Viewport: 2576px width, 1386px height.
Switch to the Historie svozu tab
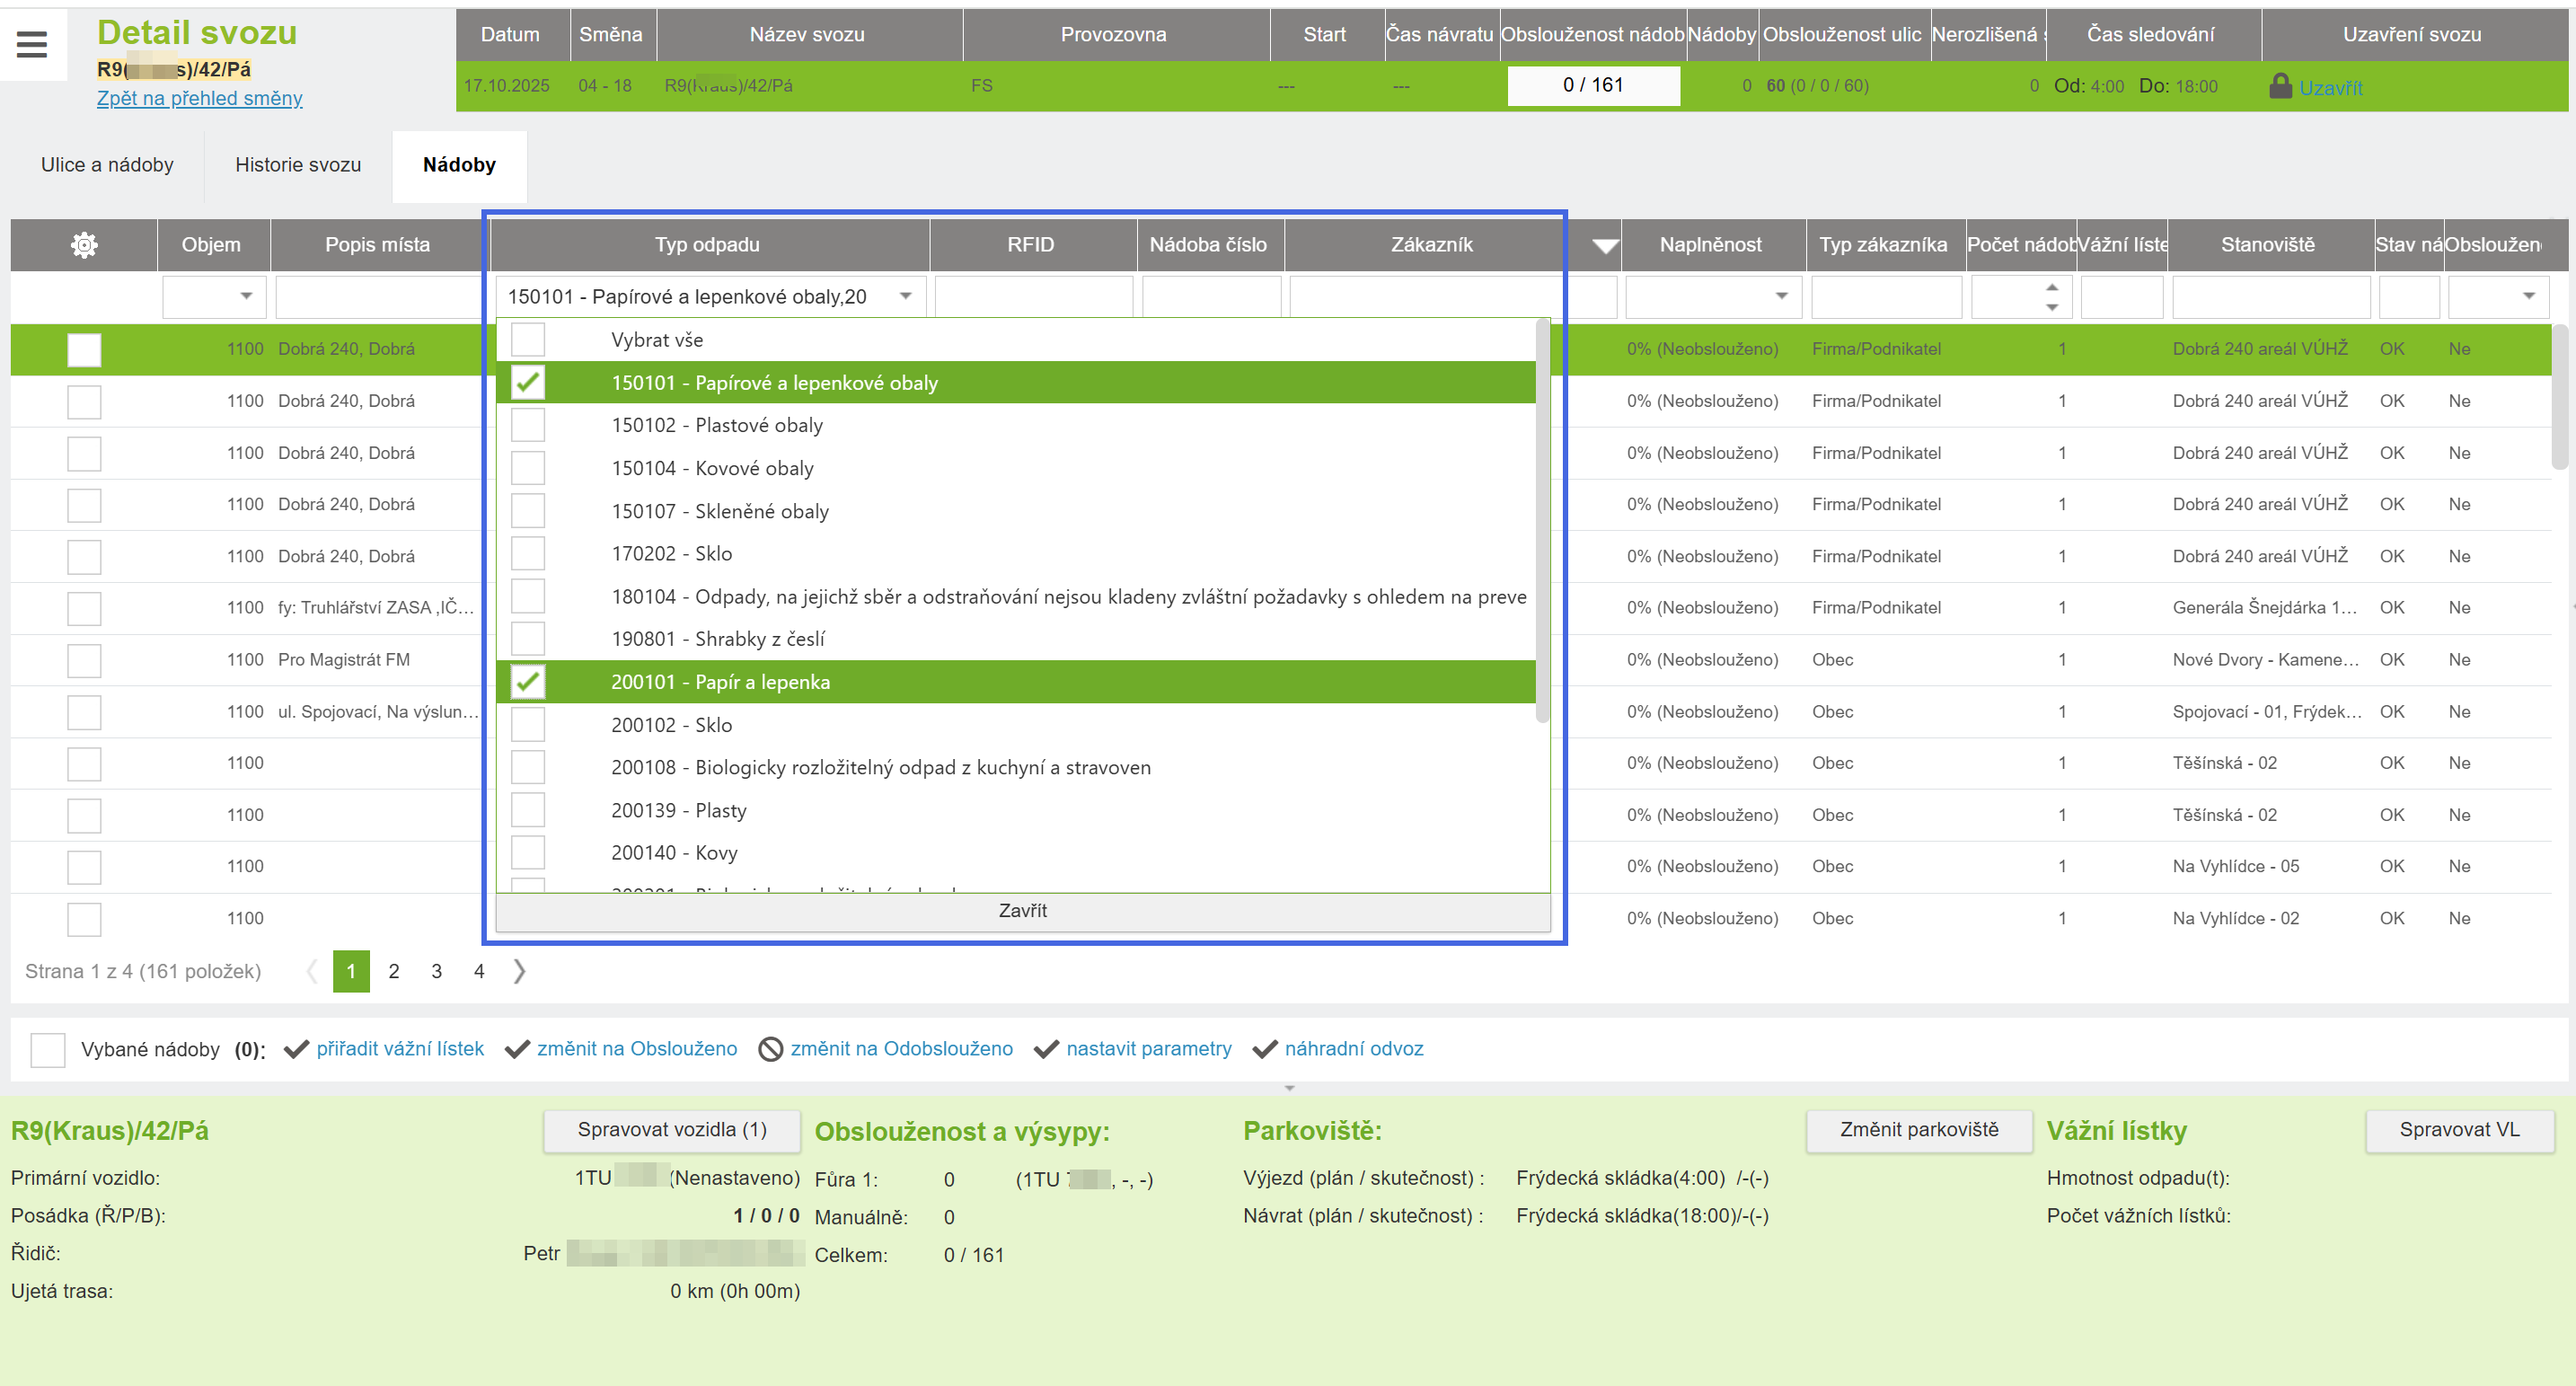click(x=298, y=165)
